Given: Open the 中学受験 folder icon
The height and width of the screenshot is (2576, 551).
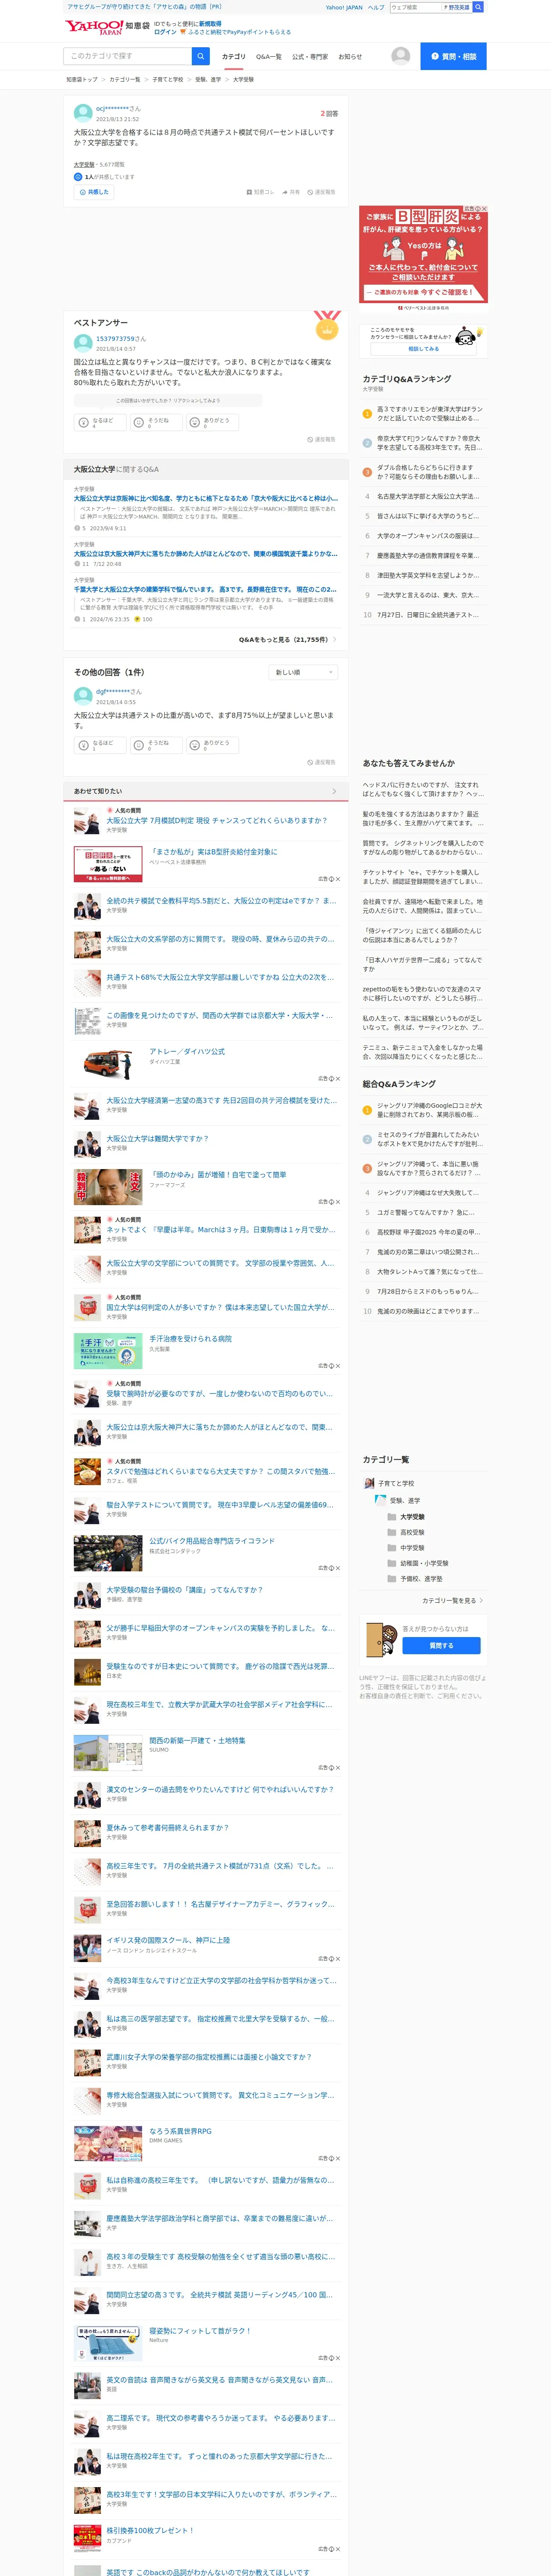Looking at the screenshot, I should 392,1548.
